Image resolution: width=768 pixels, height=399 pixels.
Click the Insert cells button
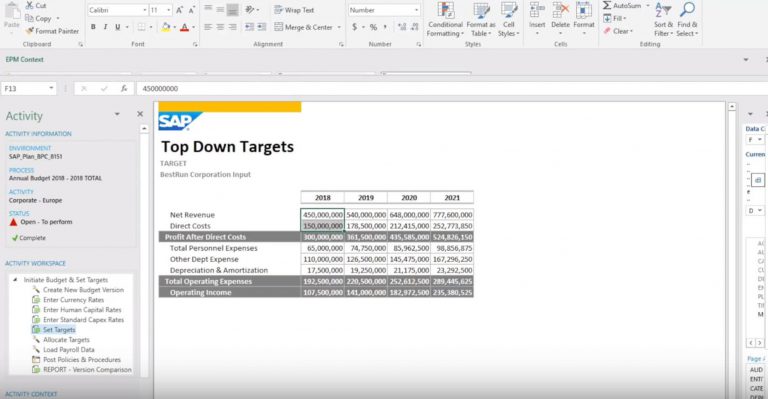point(537,19)
